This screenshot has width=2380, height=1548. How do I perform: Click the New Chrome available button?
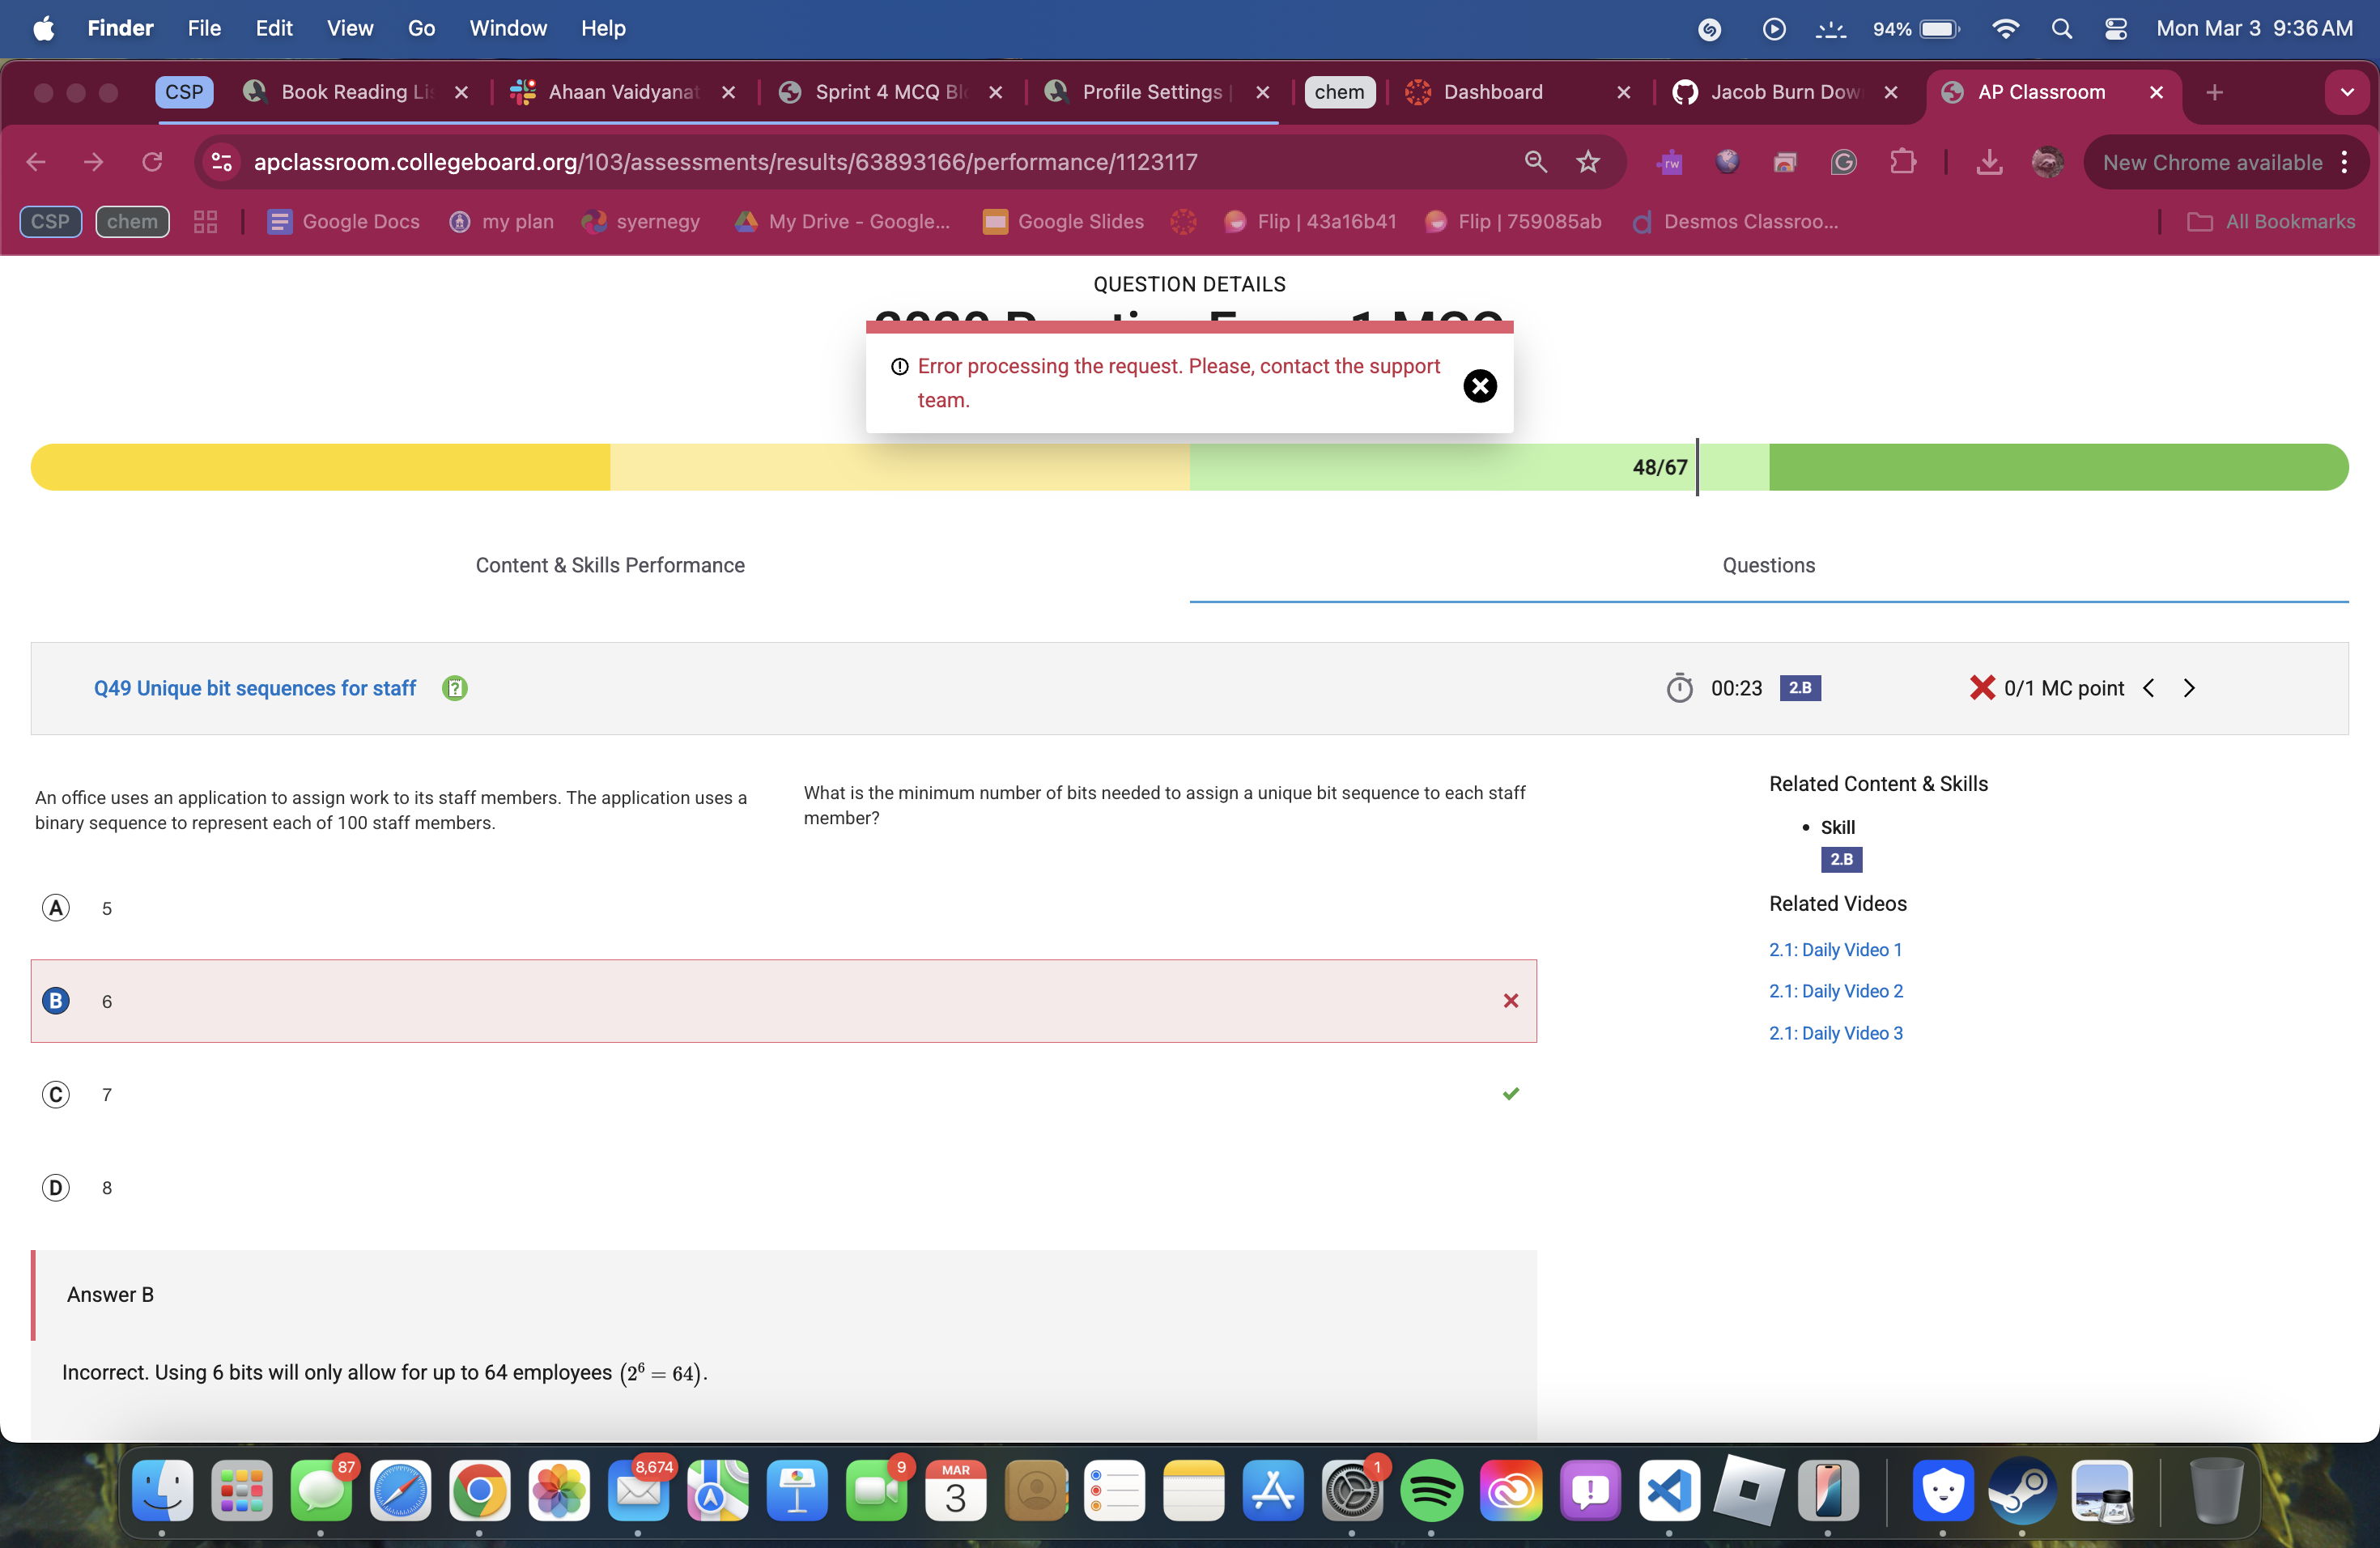point(2212,162)
